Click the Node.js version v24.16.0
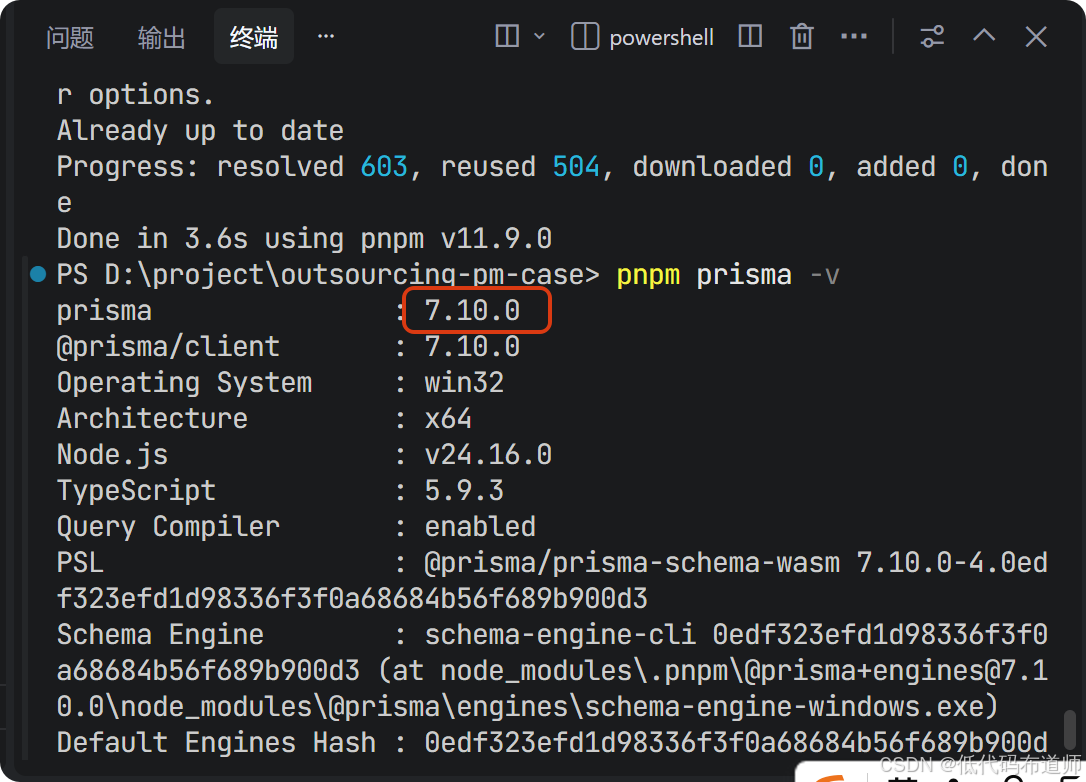 488,454
